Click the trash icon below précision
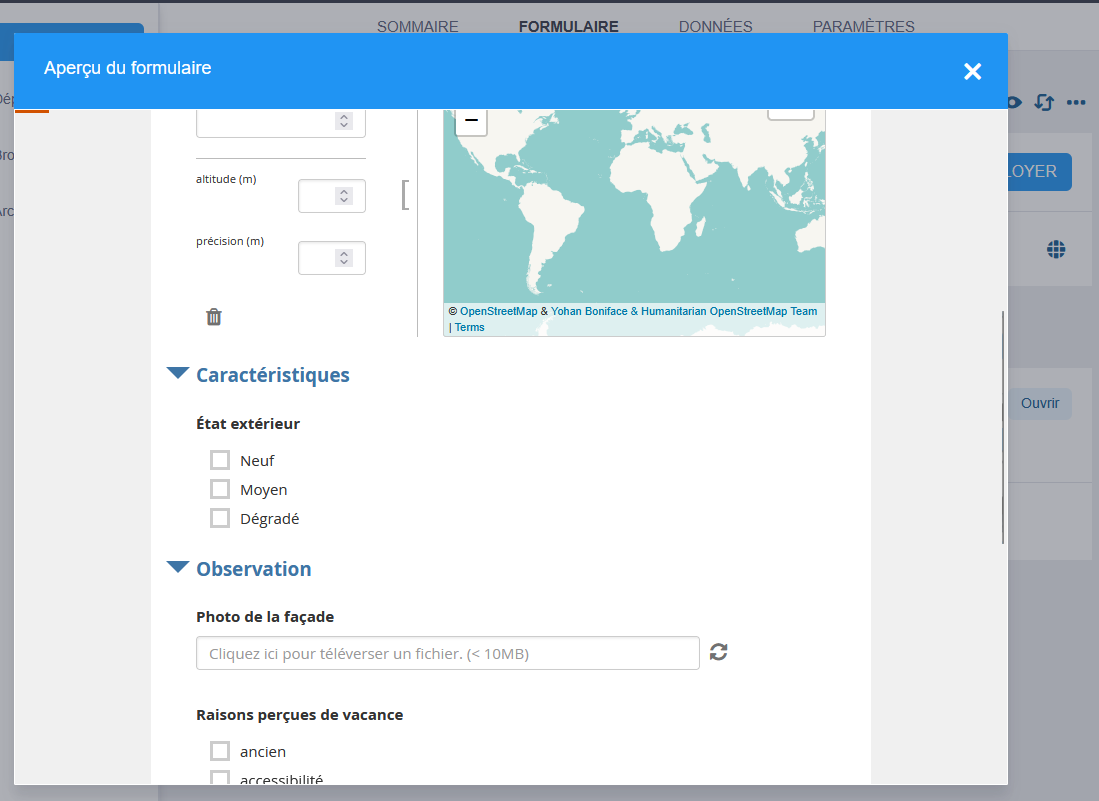This screenshot has height=801, width=1099. tap(214, 317)
